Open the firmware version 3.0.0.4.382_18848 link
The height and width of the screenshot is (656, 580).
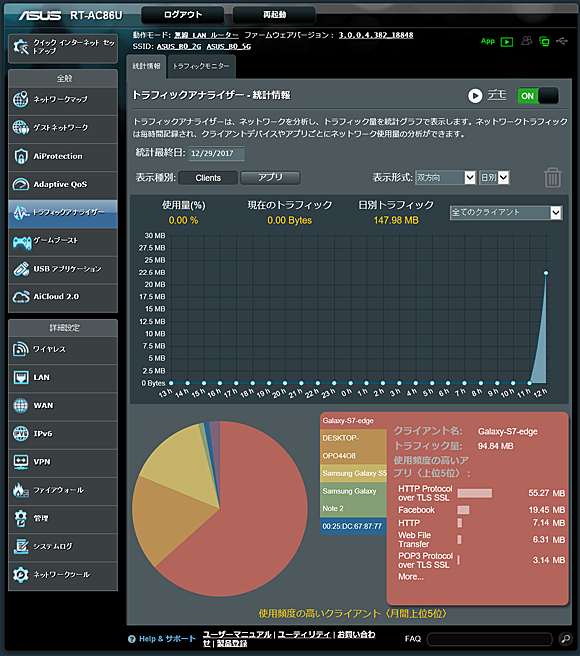pyautogui.click(x=376, y=35)
